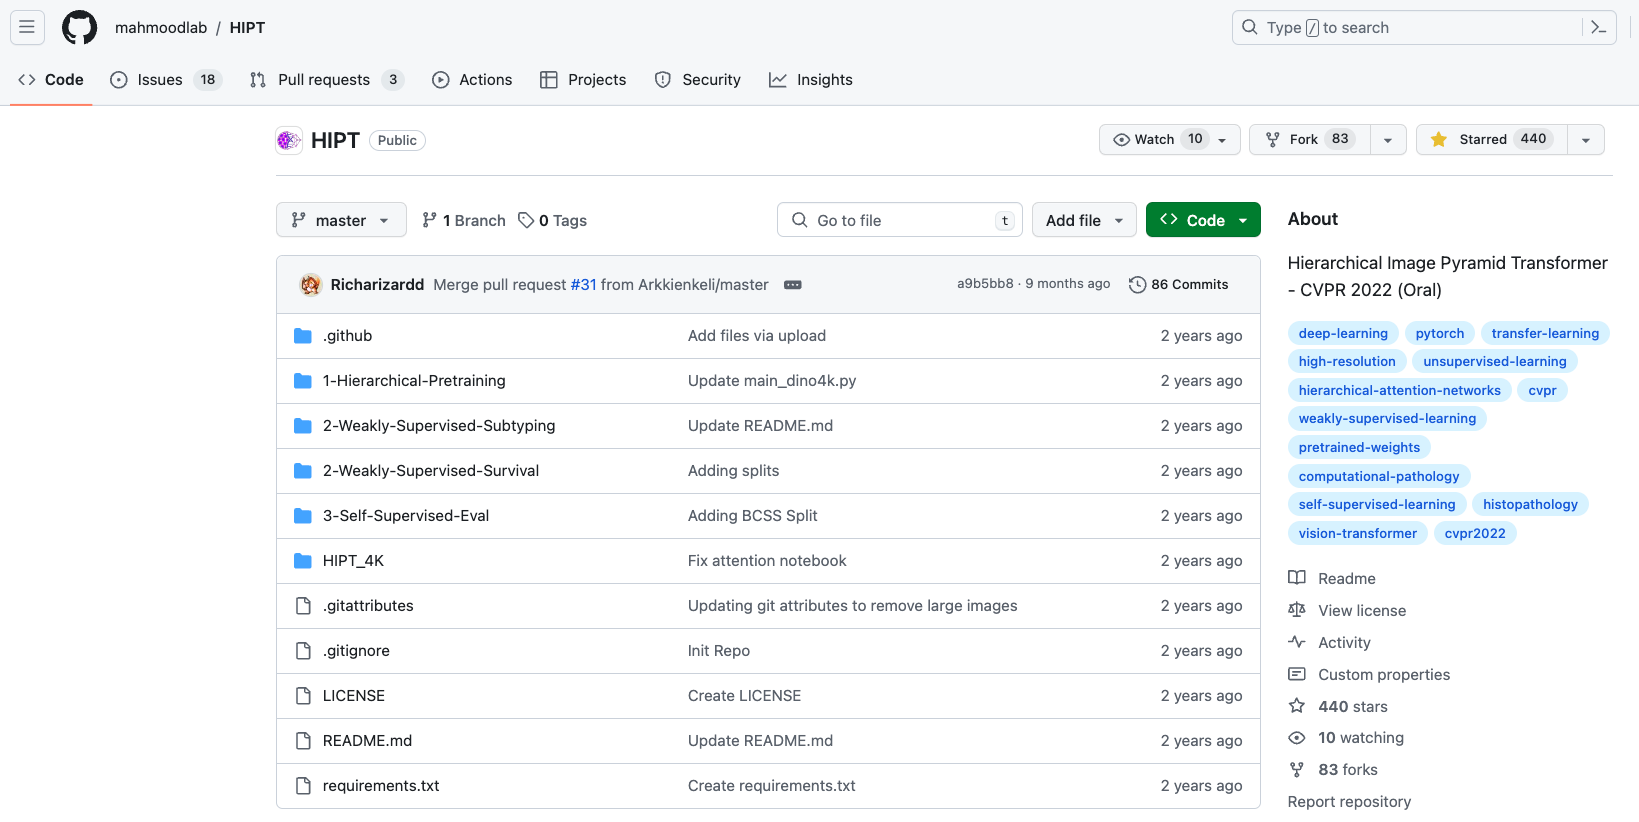Open the .github folder

point(347,336)
